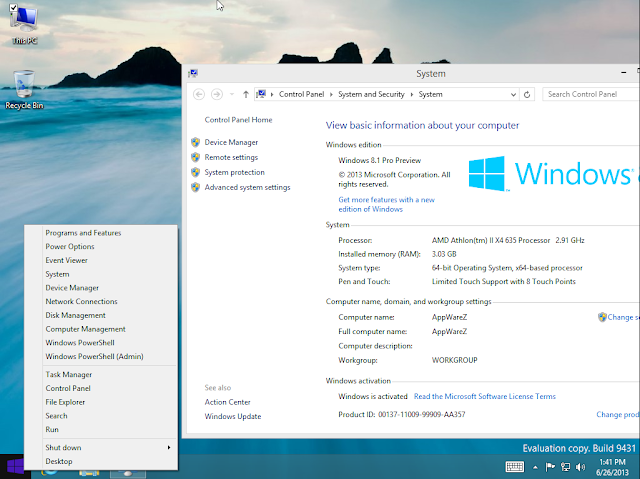Open Advanced system settings link
Image resolution: width=640 pixels, height=479 pixels.
coord(247,187)
